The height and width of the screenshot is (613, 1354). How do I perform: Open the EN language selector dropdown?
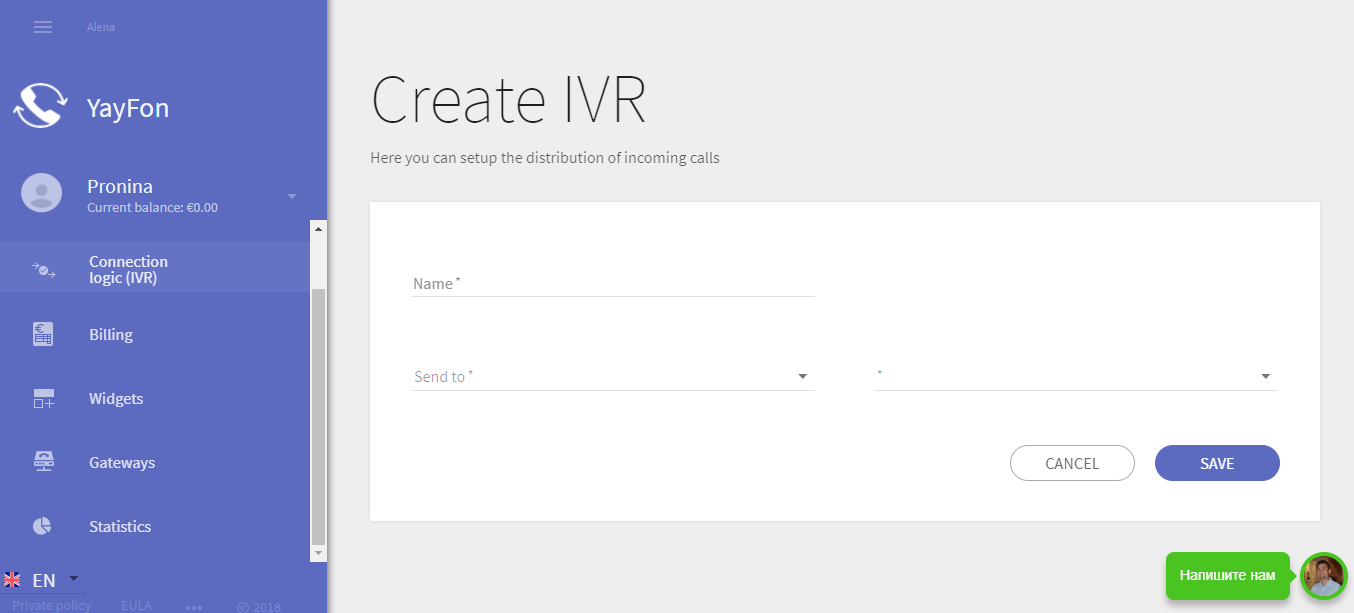tap(43, 580)
